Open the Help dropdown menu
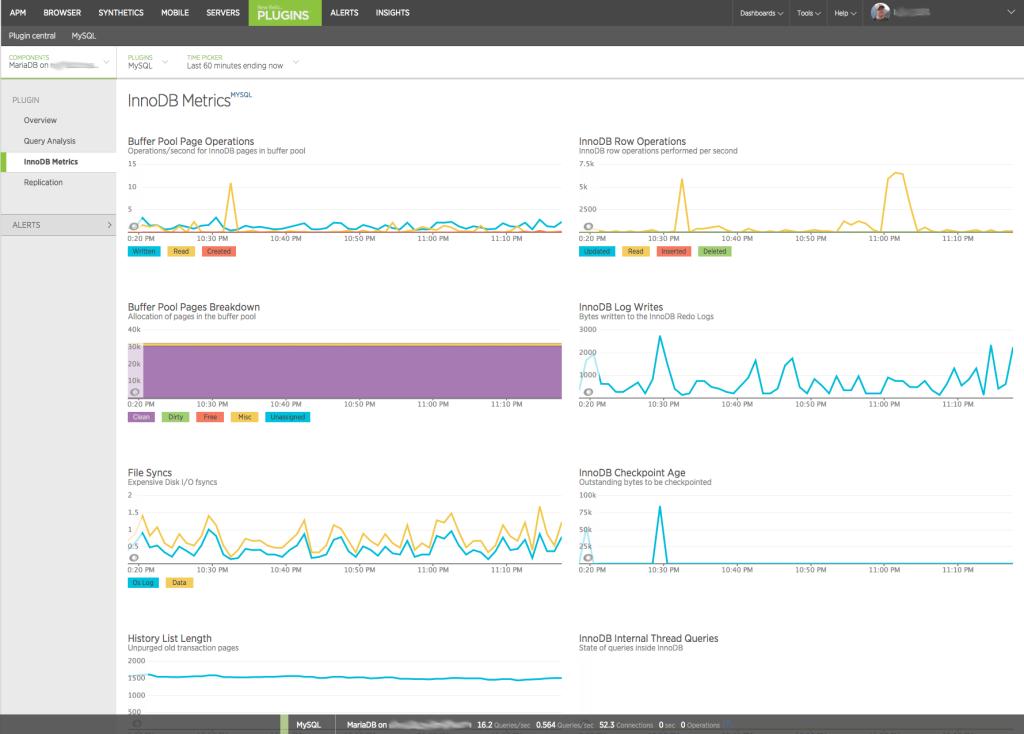Viewport: 1024px width, 734px height. [x=845, y=13]
